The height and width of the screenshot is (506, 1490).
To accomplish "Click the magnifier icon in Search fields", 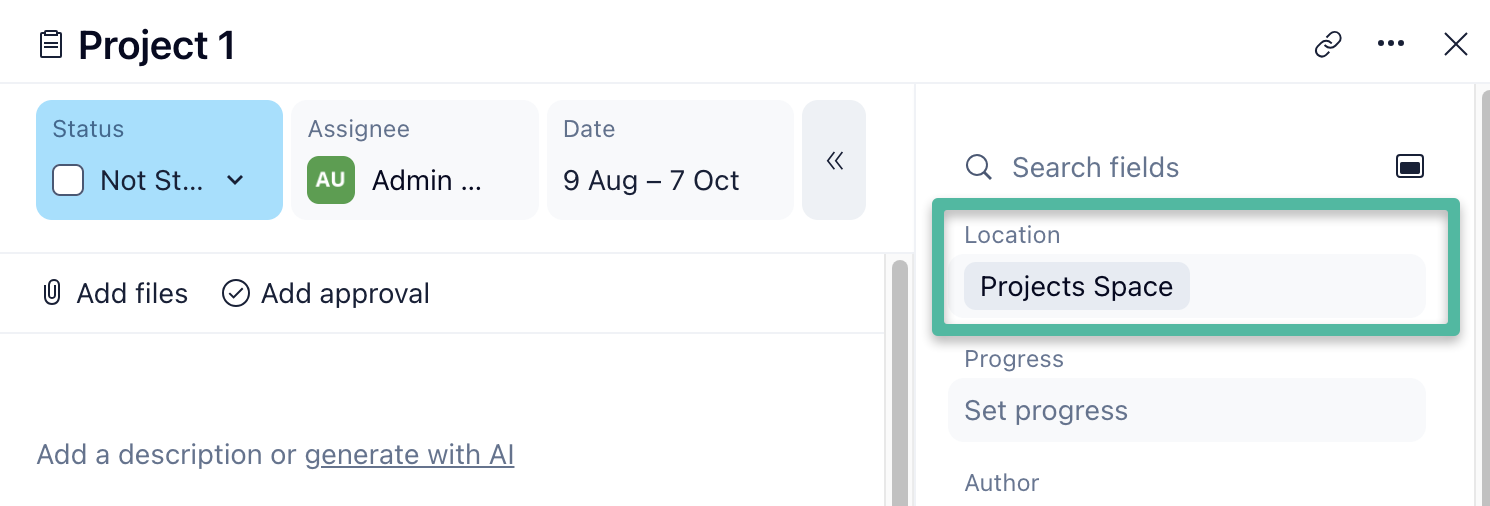I will [978, 167].
